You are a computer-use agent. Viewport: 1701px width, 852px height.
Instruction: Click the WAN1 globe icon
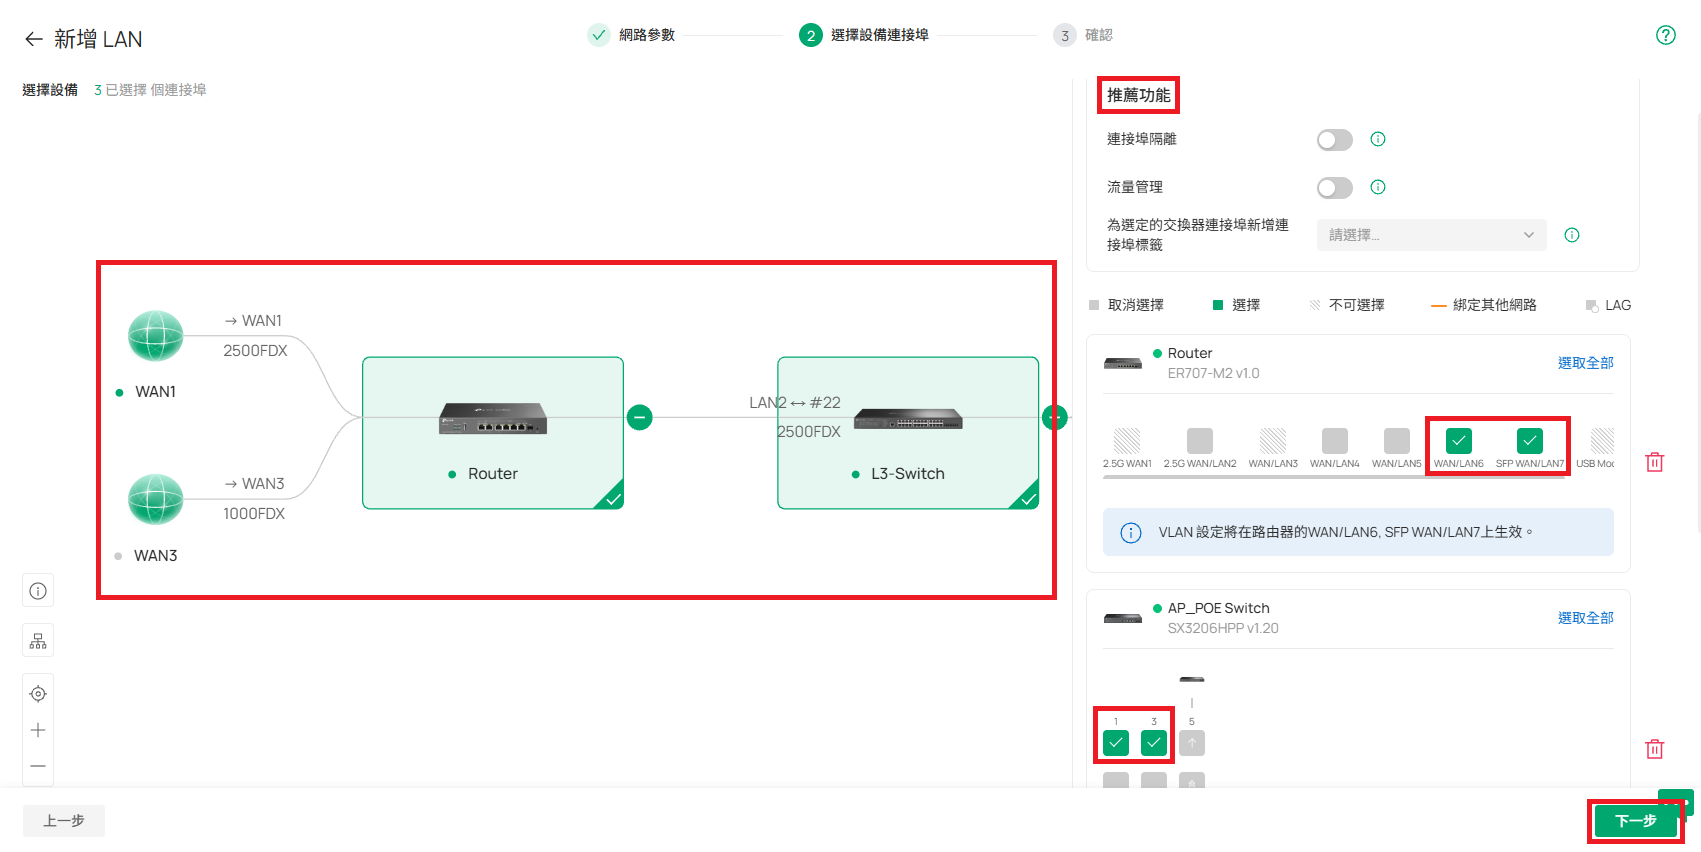pos(156,336)
